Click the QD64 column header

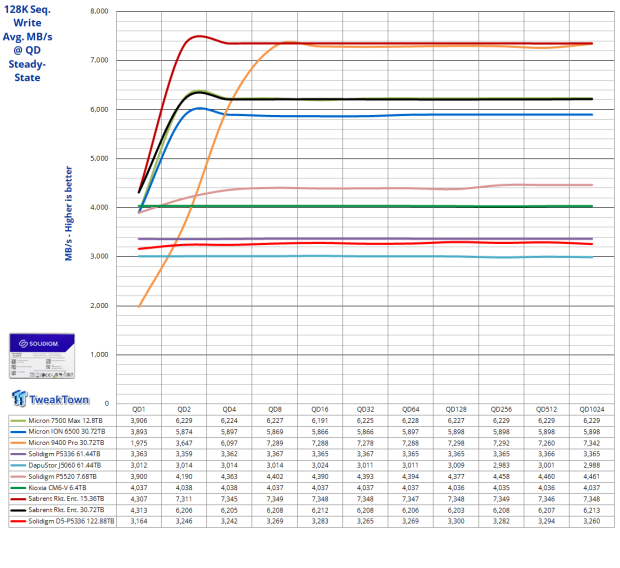pyautogui.click(x=410, y=409)
